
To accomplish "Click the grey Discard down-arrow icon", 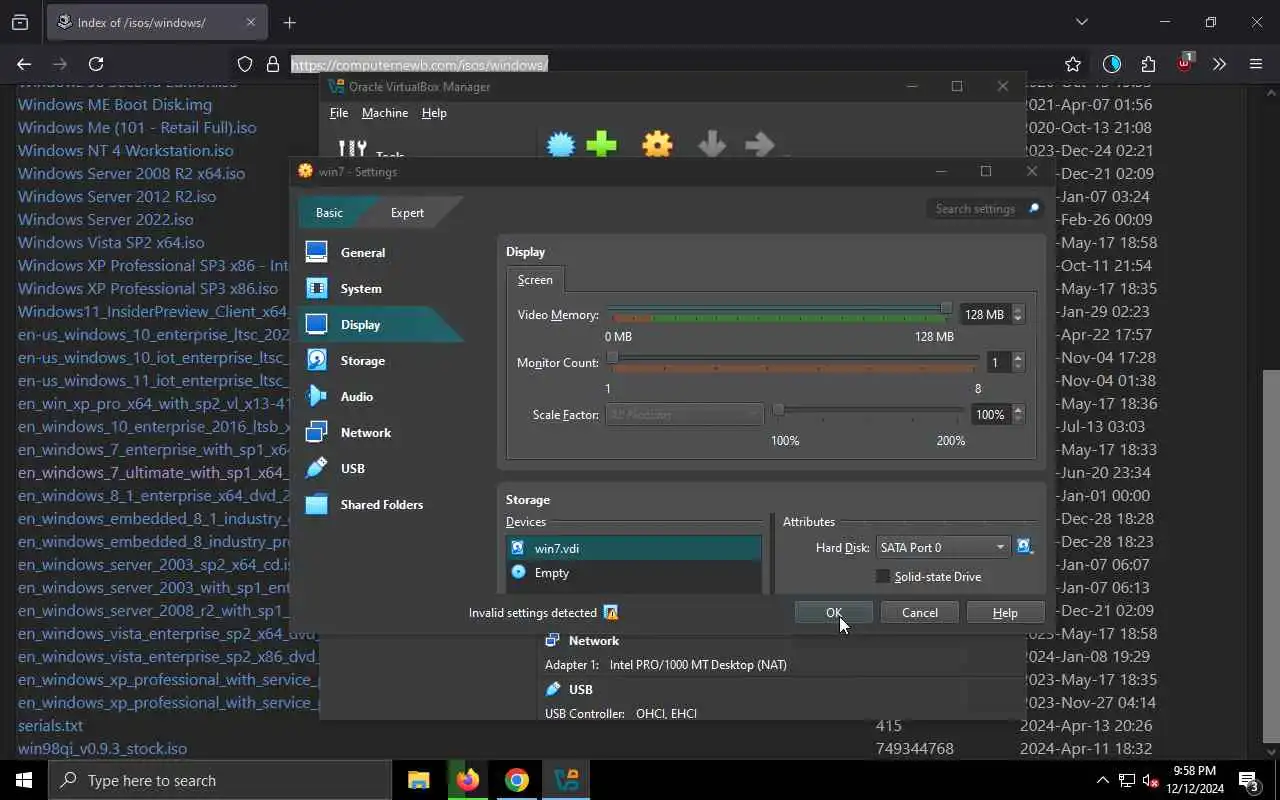I will click(712, 145).
